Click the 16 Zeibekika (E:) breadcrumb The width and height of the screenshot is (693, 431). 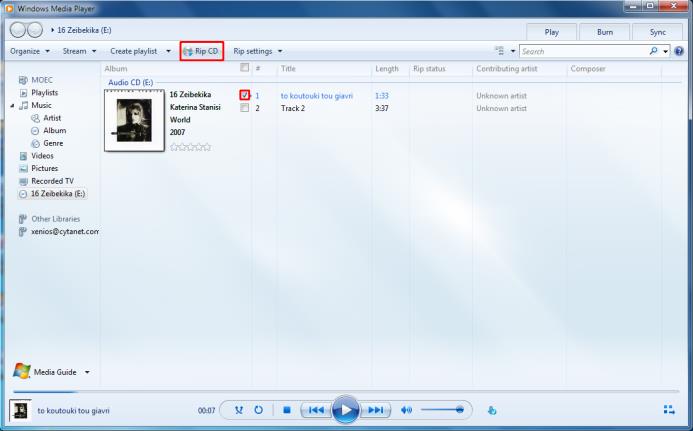pyautogui.click(x=84, y=30)
